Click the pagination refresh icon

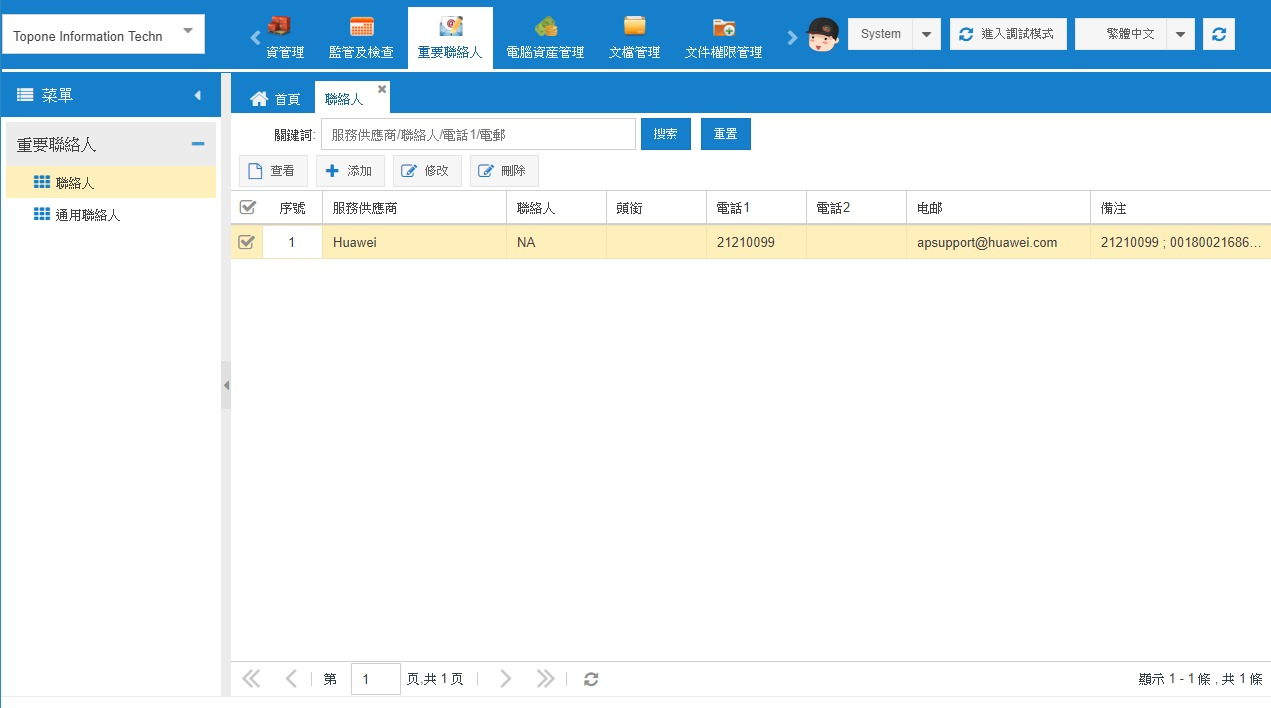(591, 679)
